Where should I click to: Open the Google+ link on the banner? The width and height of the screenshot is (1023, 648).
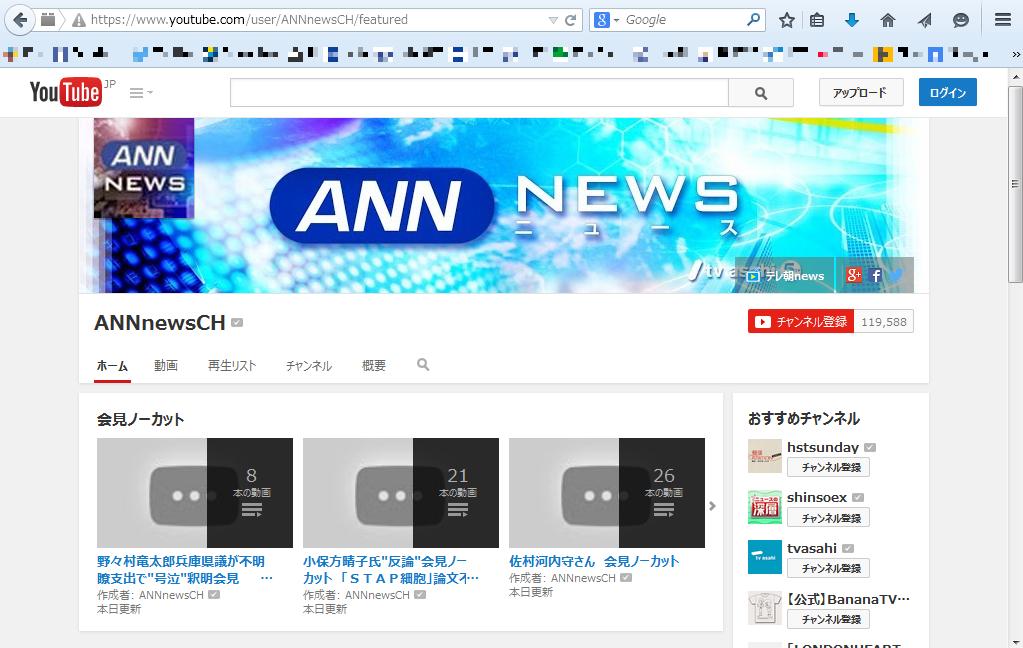click(853, 275)
